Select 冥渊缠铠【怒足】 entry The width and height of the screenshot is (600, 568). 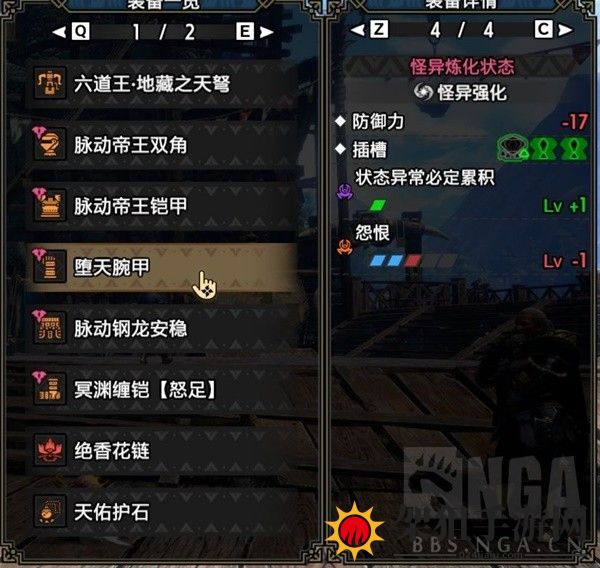162,389
